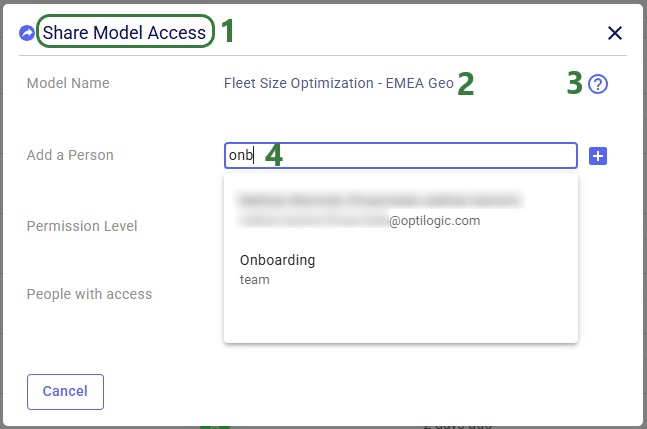
Task: Click the Model Name label
Action: pyautogui.click(x=68, y=83)
